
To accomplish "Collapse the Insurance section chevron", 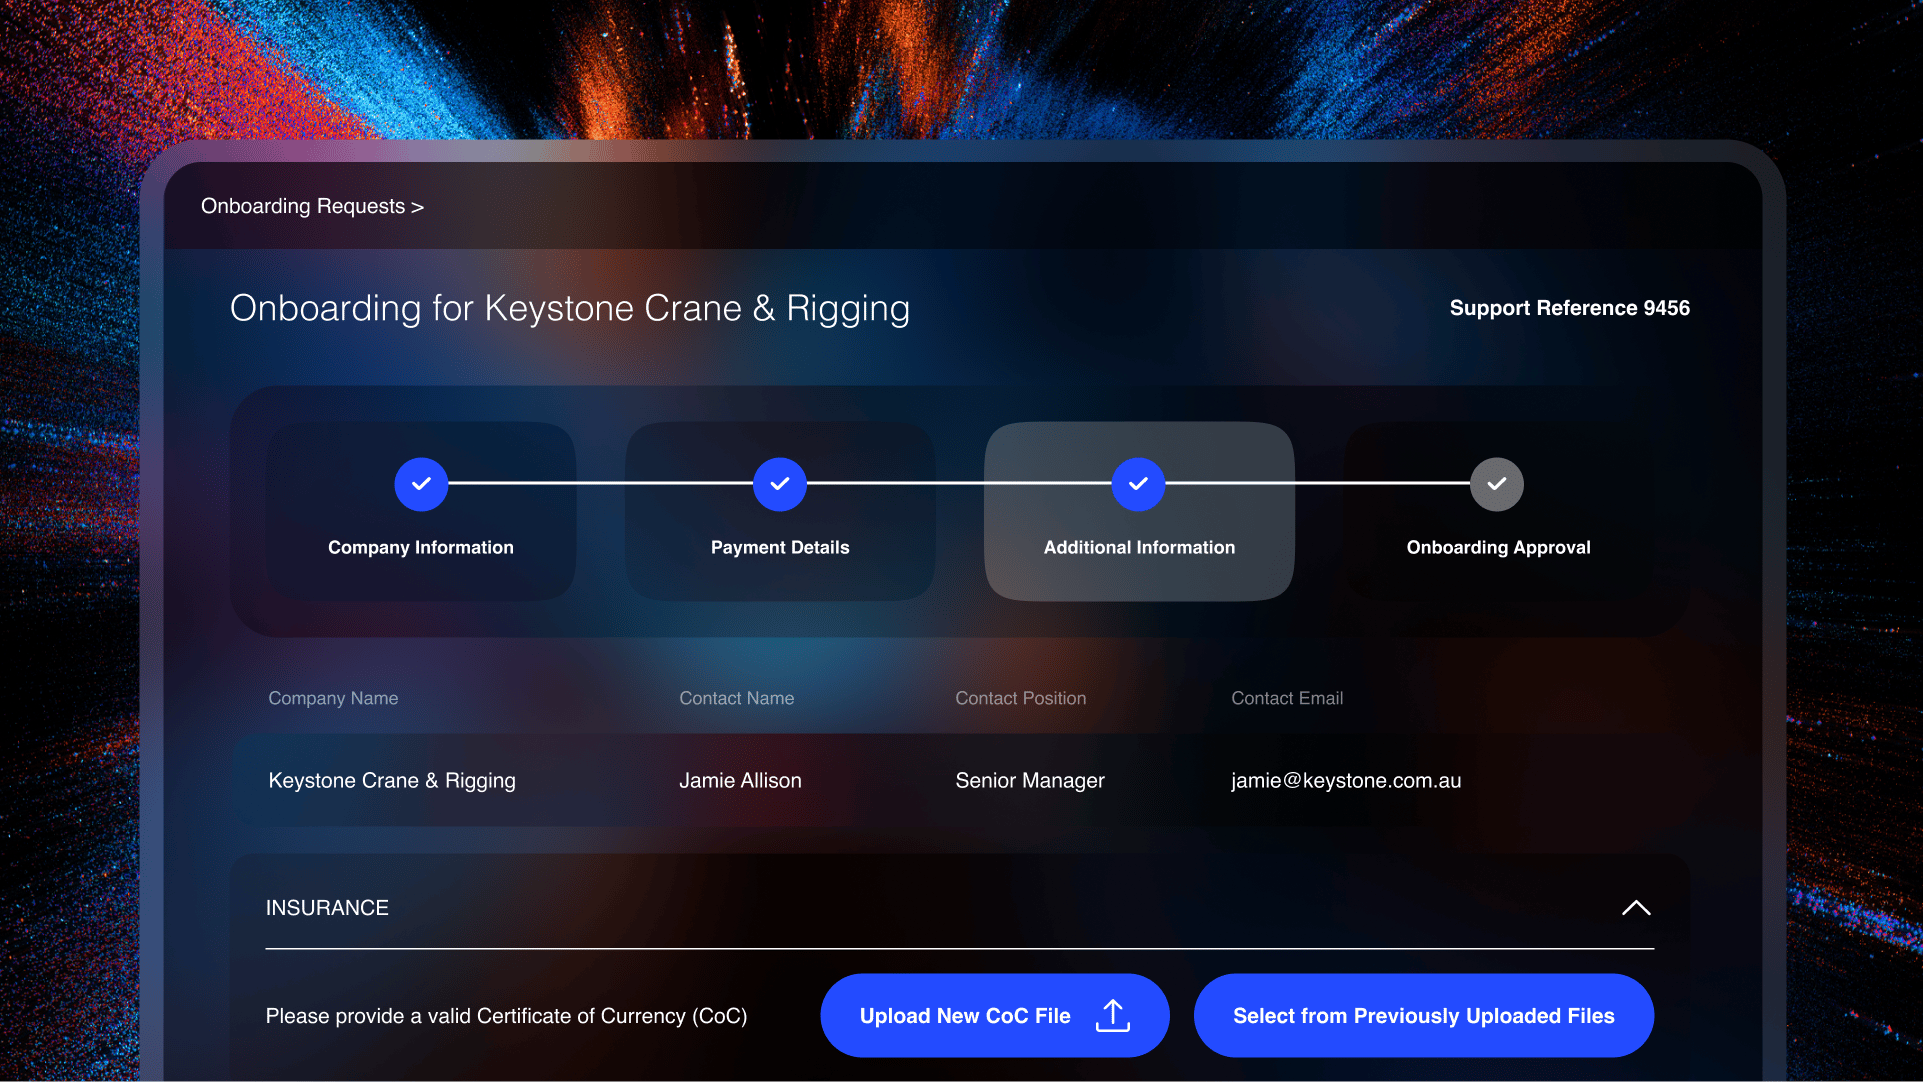I will coord(1635,908).
